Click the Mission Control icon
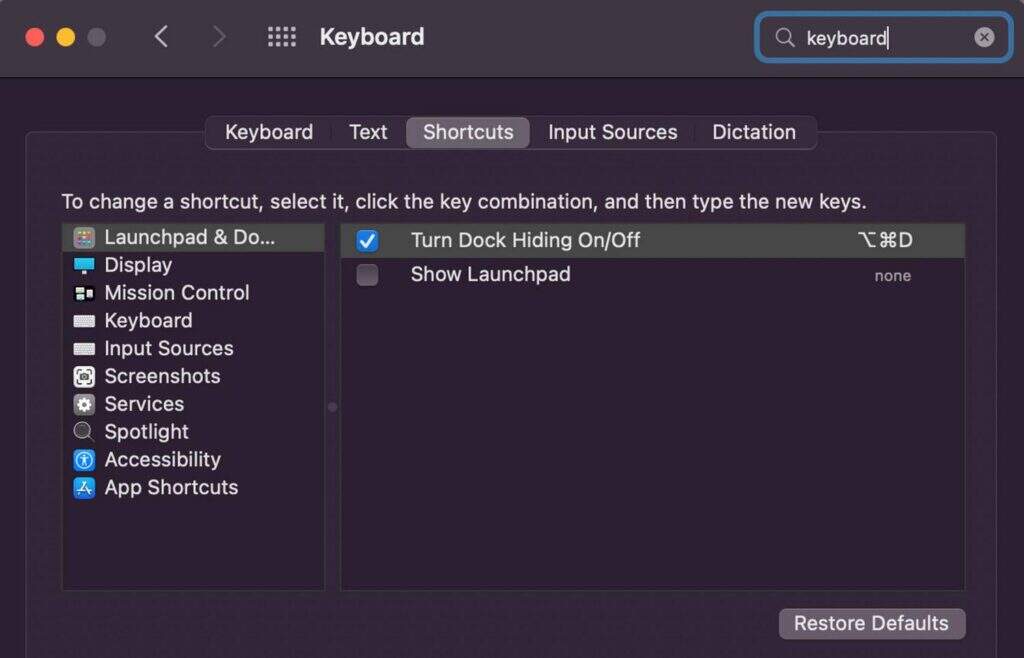The image size is (1024, 658). [x=85, y=293]
